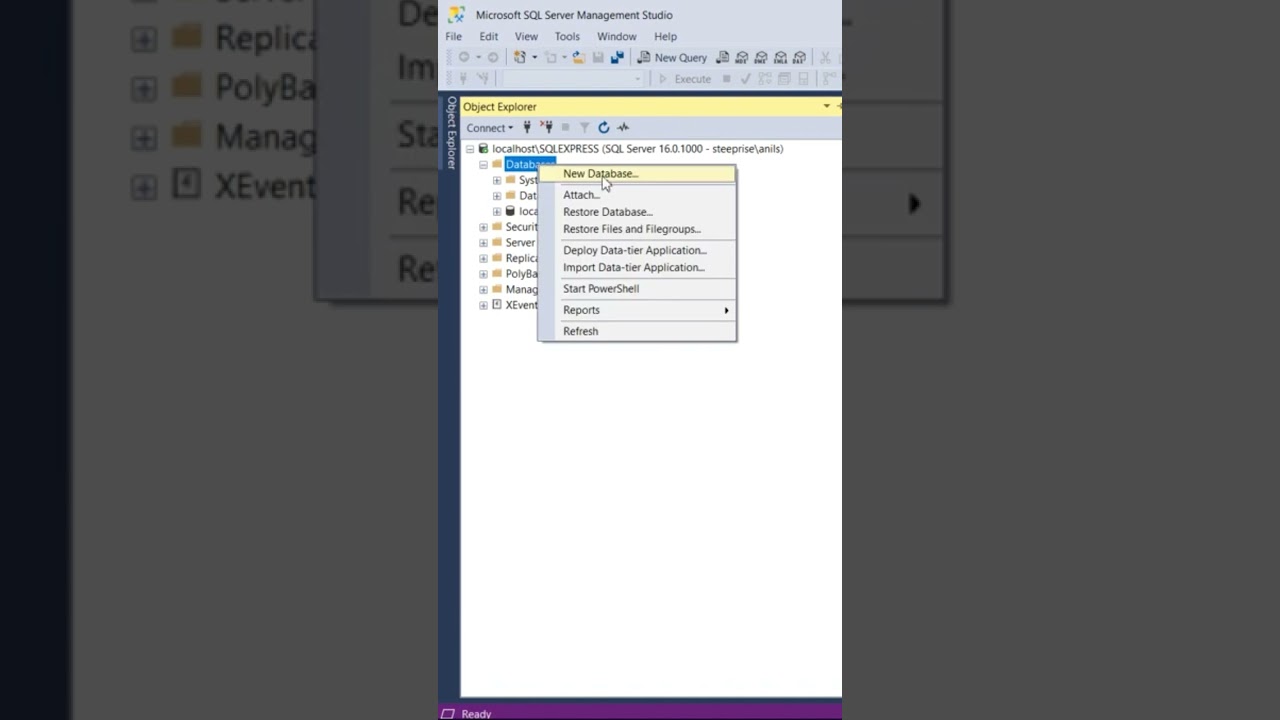Open the New Project icon's dropdown arrow

[534, 57]
